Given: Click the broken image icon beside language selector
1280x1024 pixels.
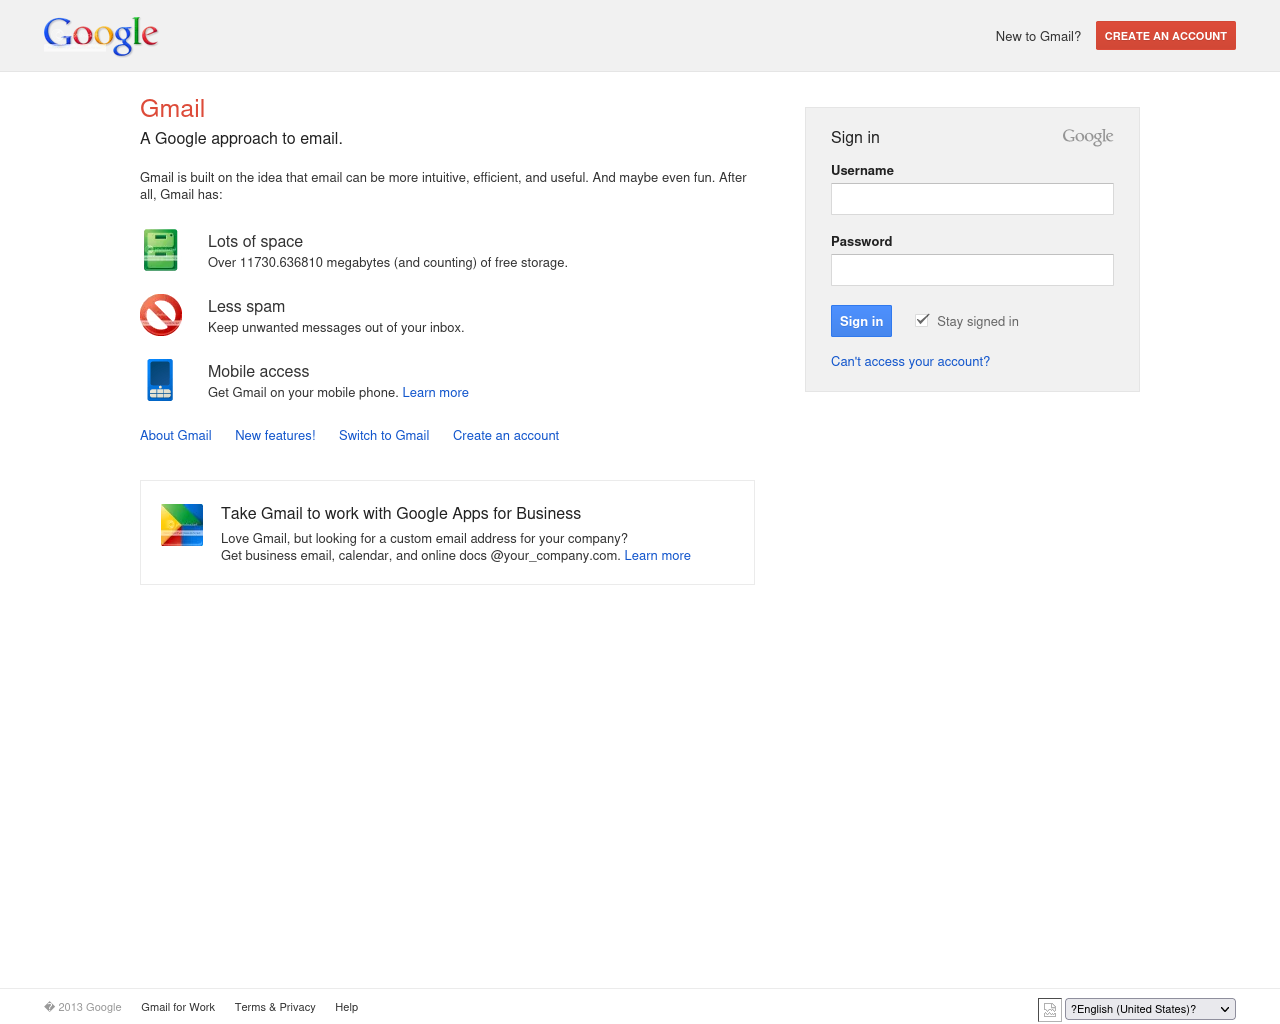Looking at the screenshot, I should (x=1049, y=1009).
